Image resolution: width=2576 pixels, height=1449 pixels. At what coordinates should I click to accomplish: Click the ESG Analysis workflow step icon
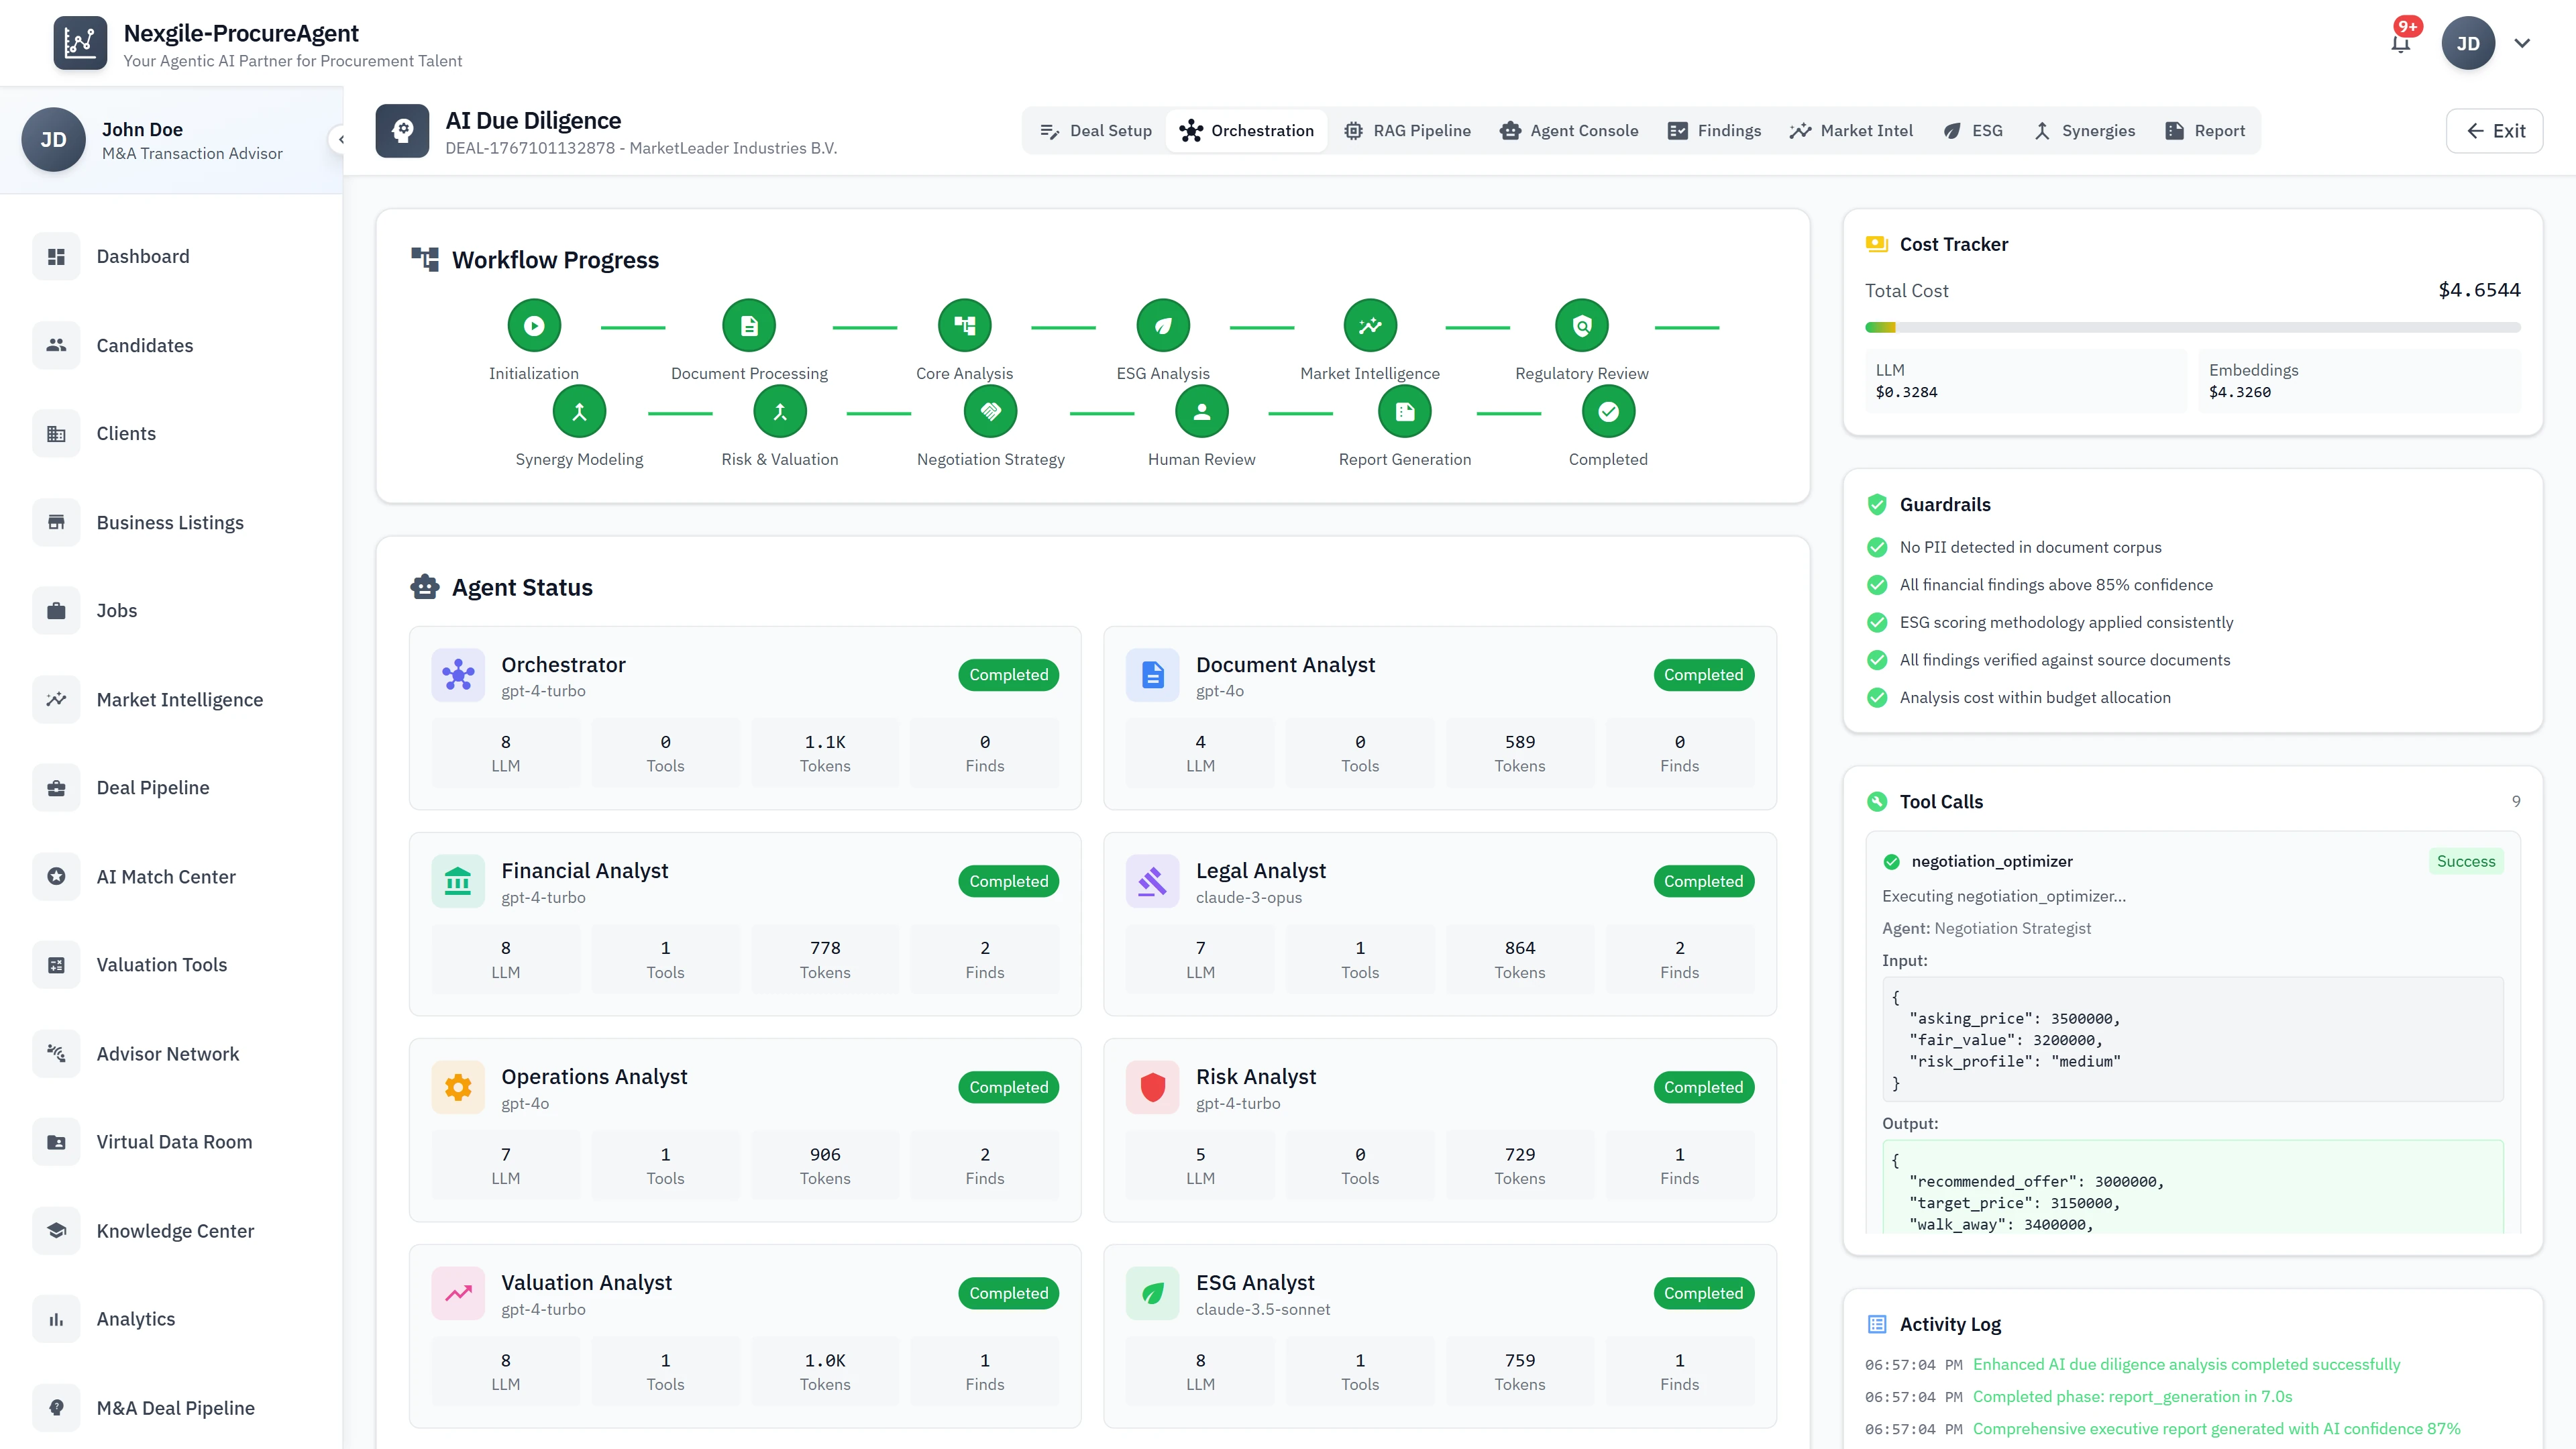(1162, 325)
